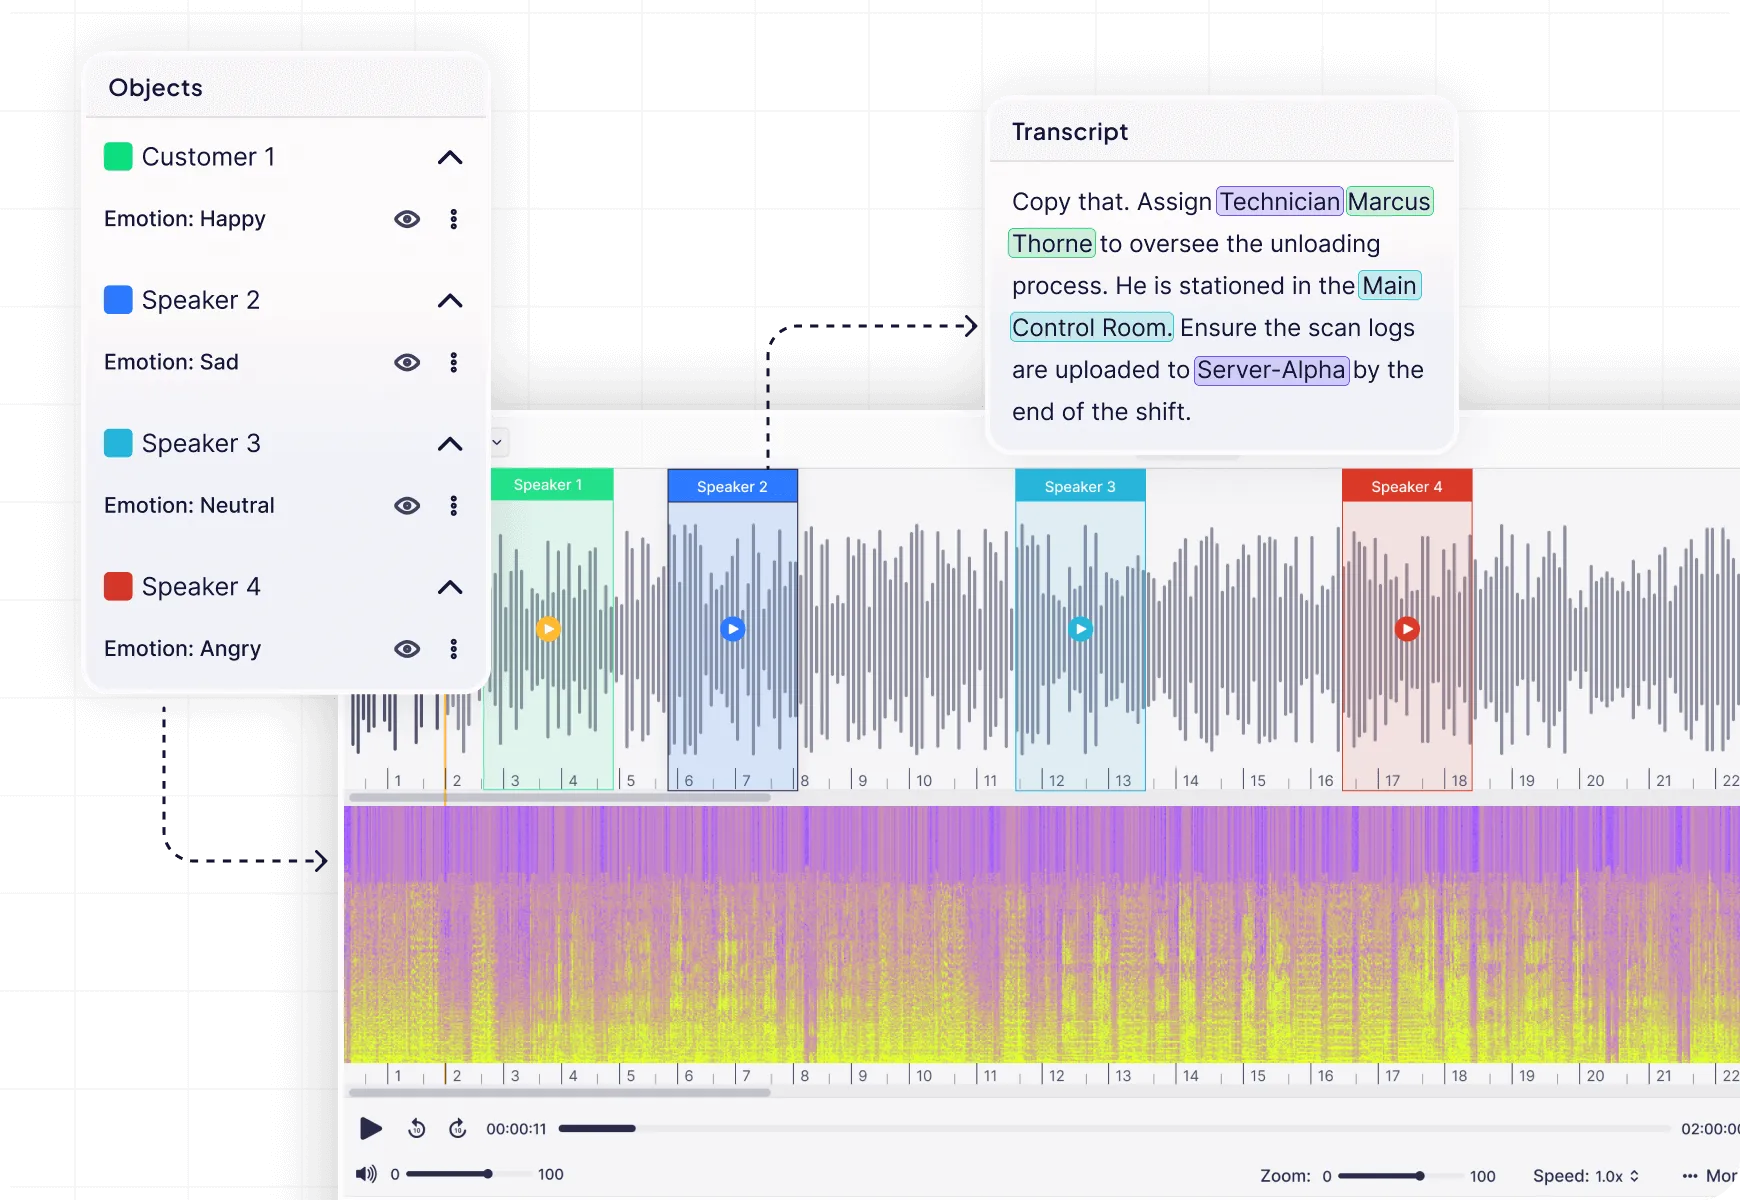Click the Transcript panel header
The image size is (1740, 1200).
pos(1222,132)
